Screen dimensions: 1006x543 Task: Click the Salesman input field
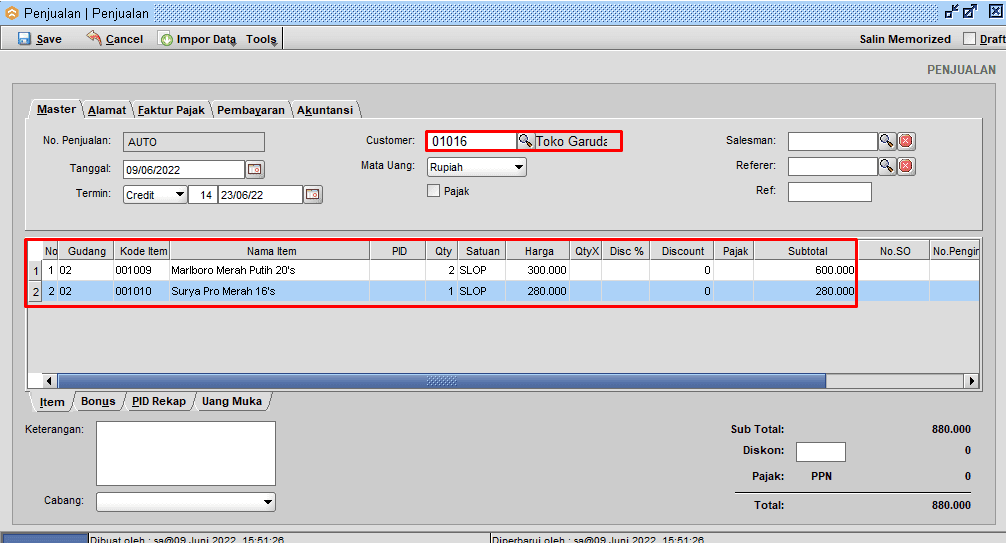click(x=833, y=141)
